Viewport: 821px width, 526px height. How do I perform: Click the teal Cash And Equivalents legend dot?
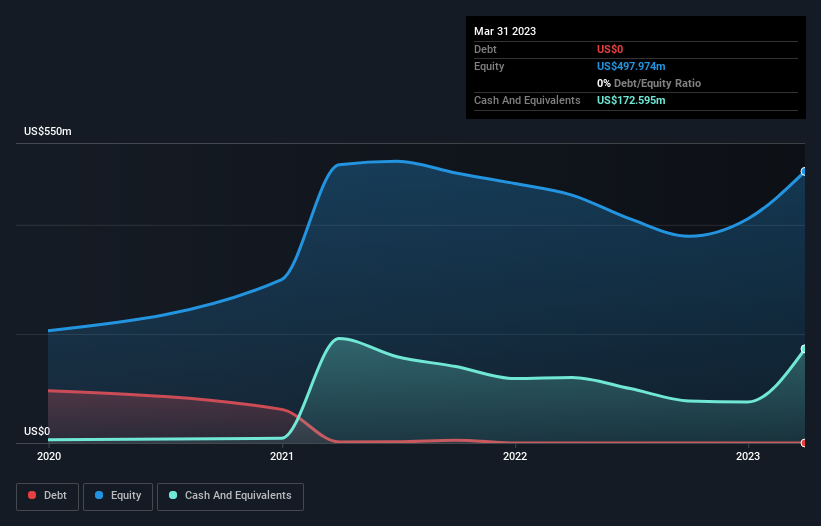[x=173, y=495]
